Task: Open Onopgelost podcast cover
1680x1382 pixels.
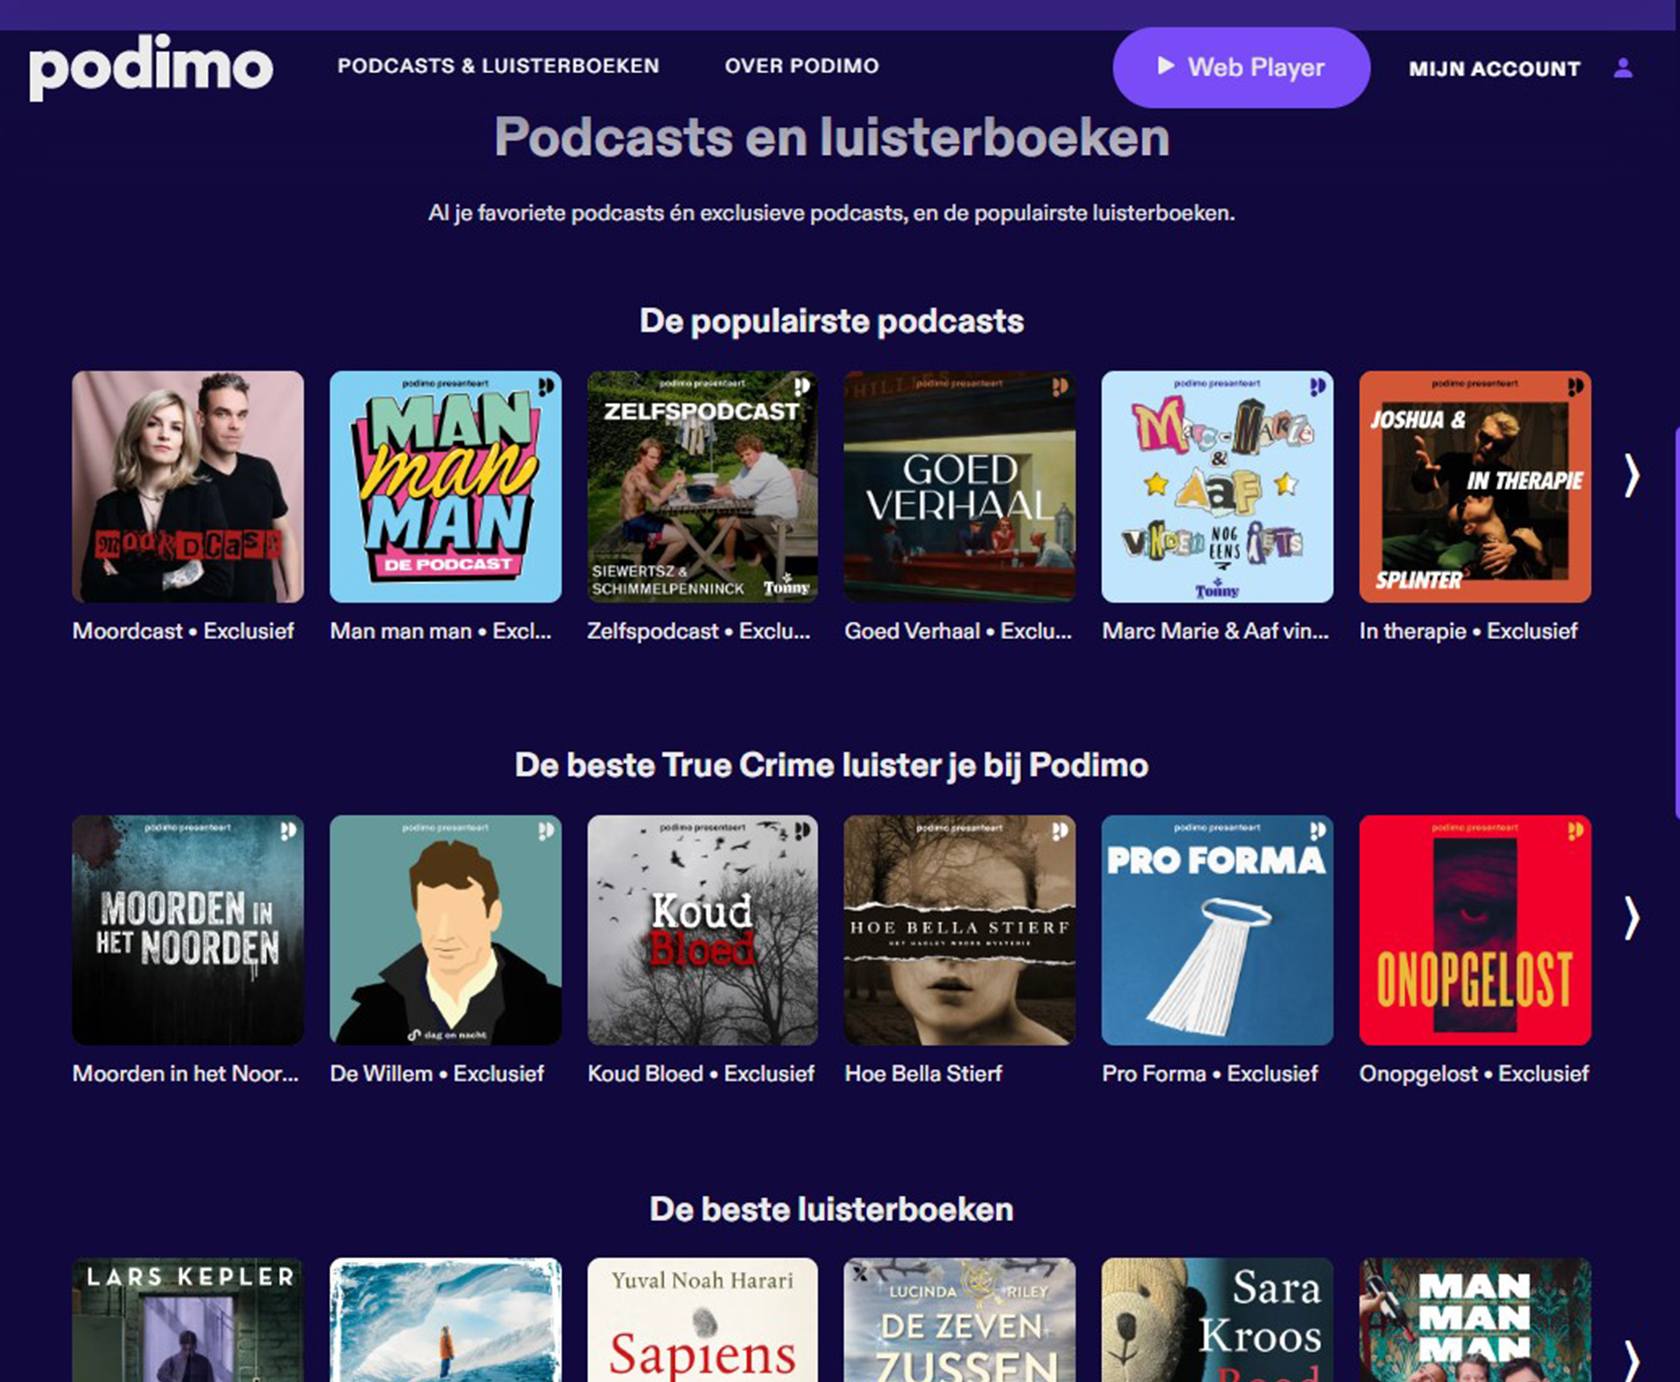Action: coord(1475,930)
